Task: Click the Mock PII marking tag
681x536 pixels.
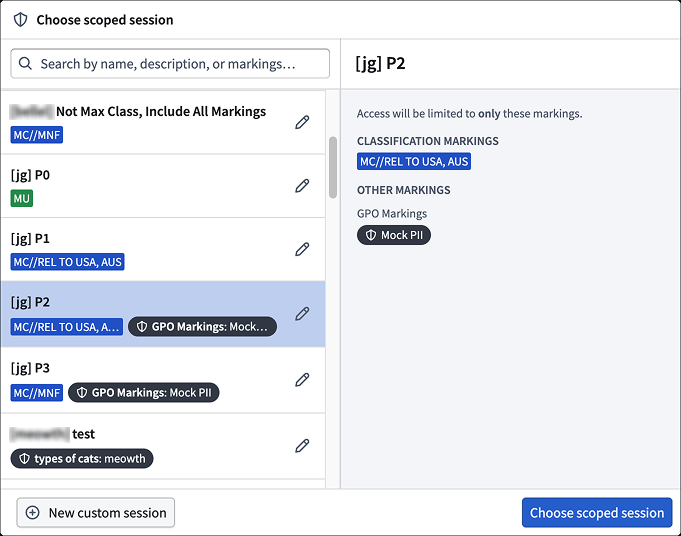Action: pos(394,235)
